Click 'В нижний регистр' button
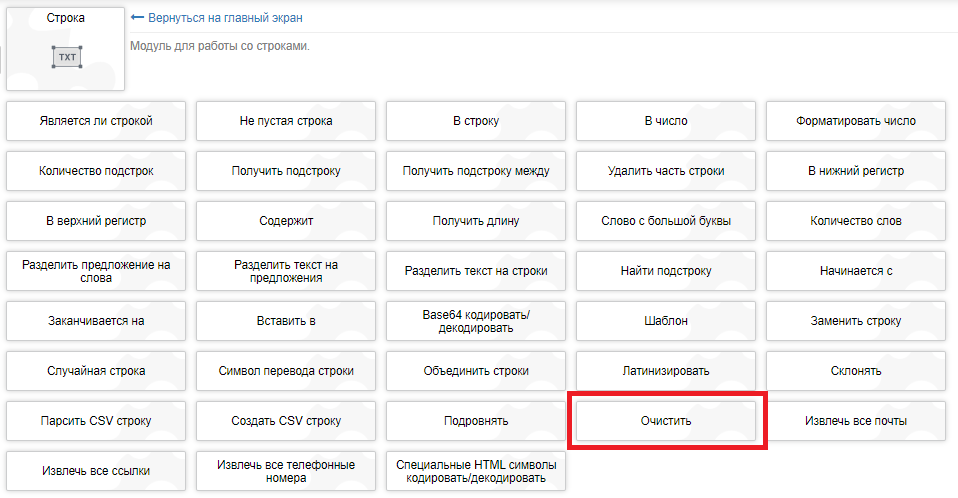958x498 pixels. (856, 171)
